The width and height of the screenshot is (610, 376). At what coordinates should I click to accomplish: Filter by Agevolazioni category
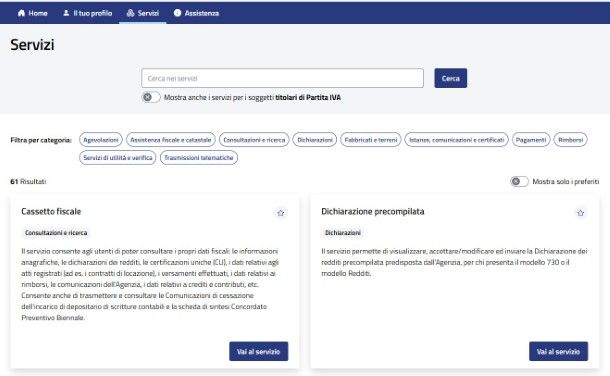(101, 140)
